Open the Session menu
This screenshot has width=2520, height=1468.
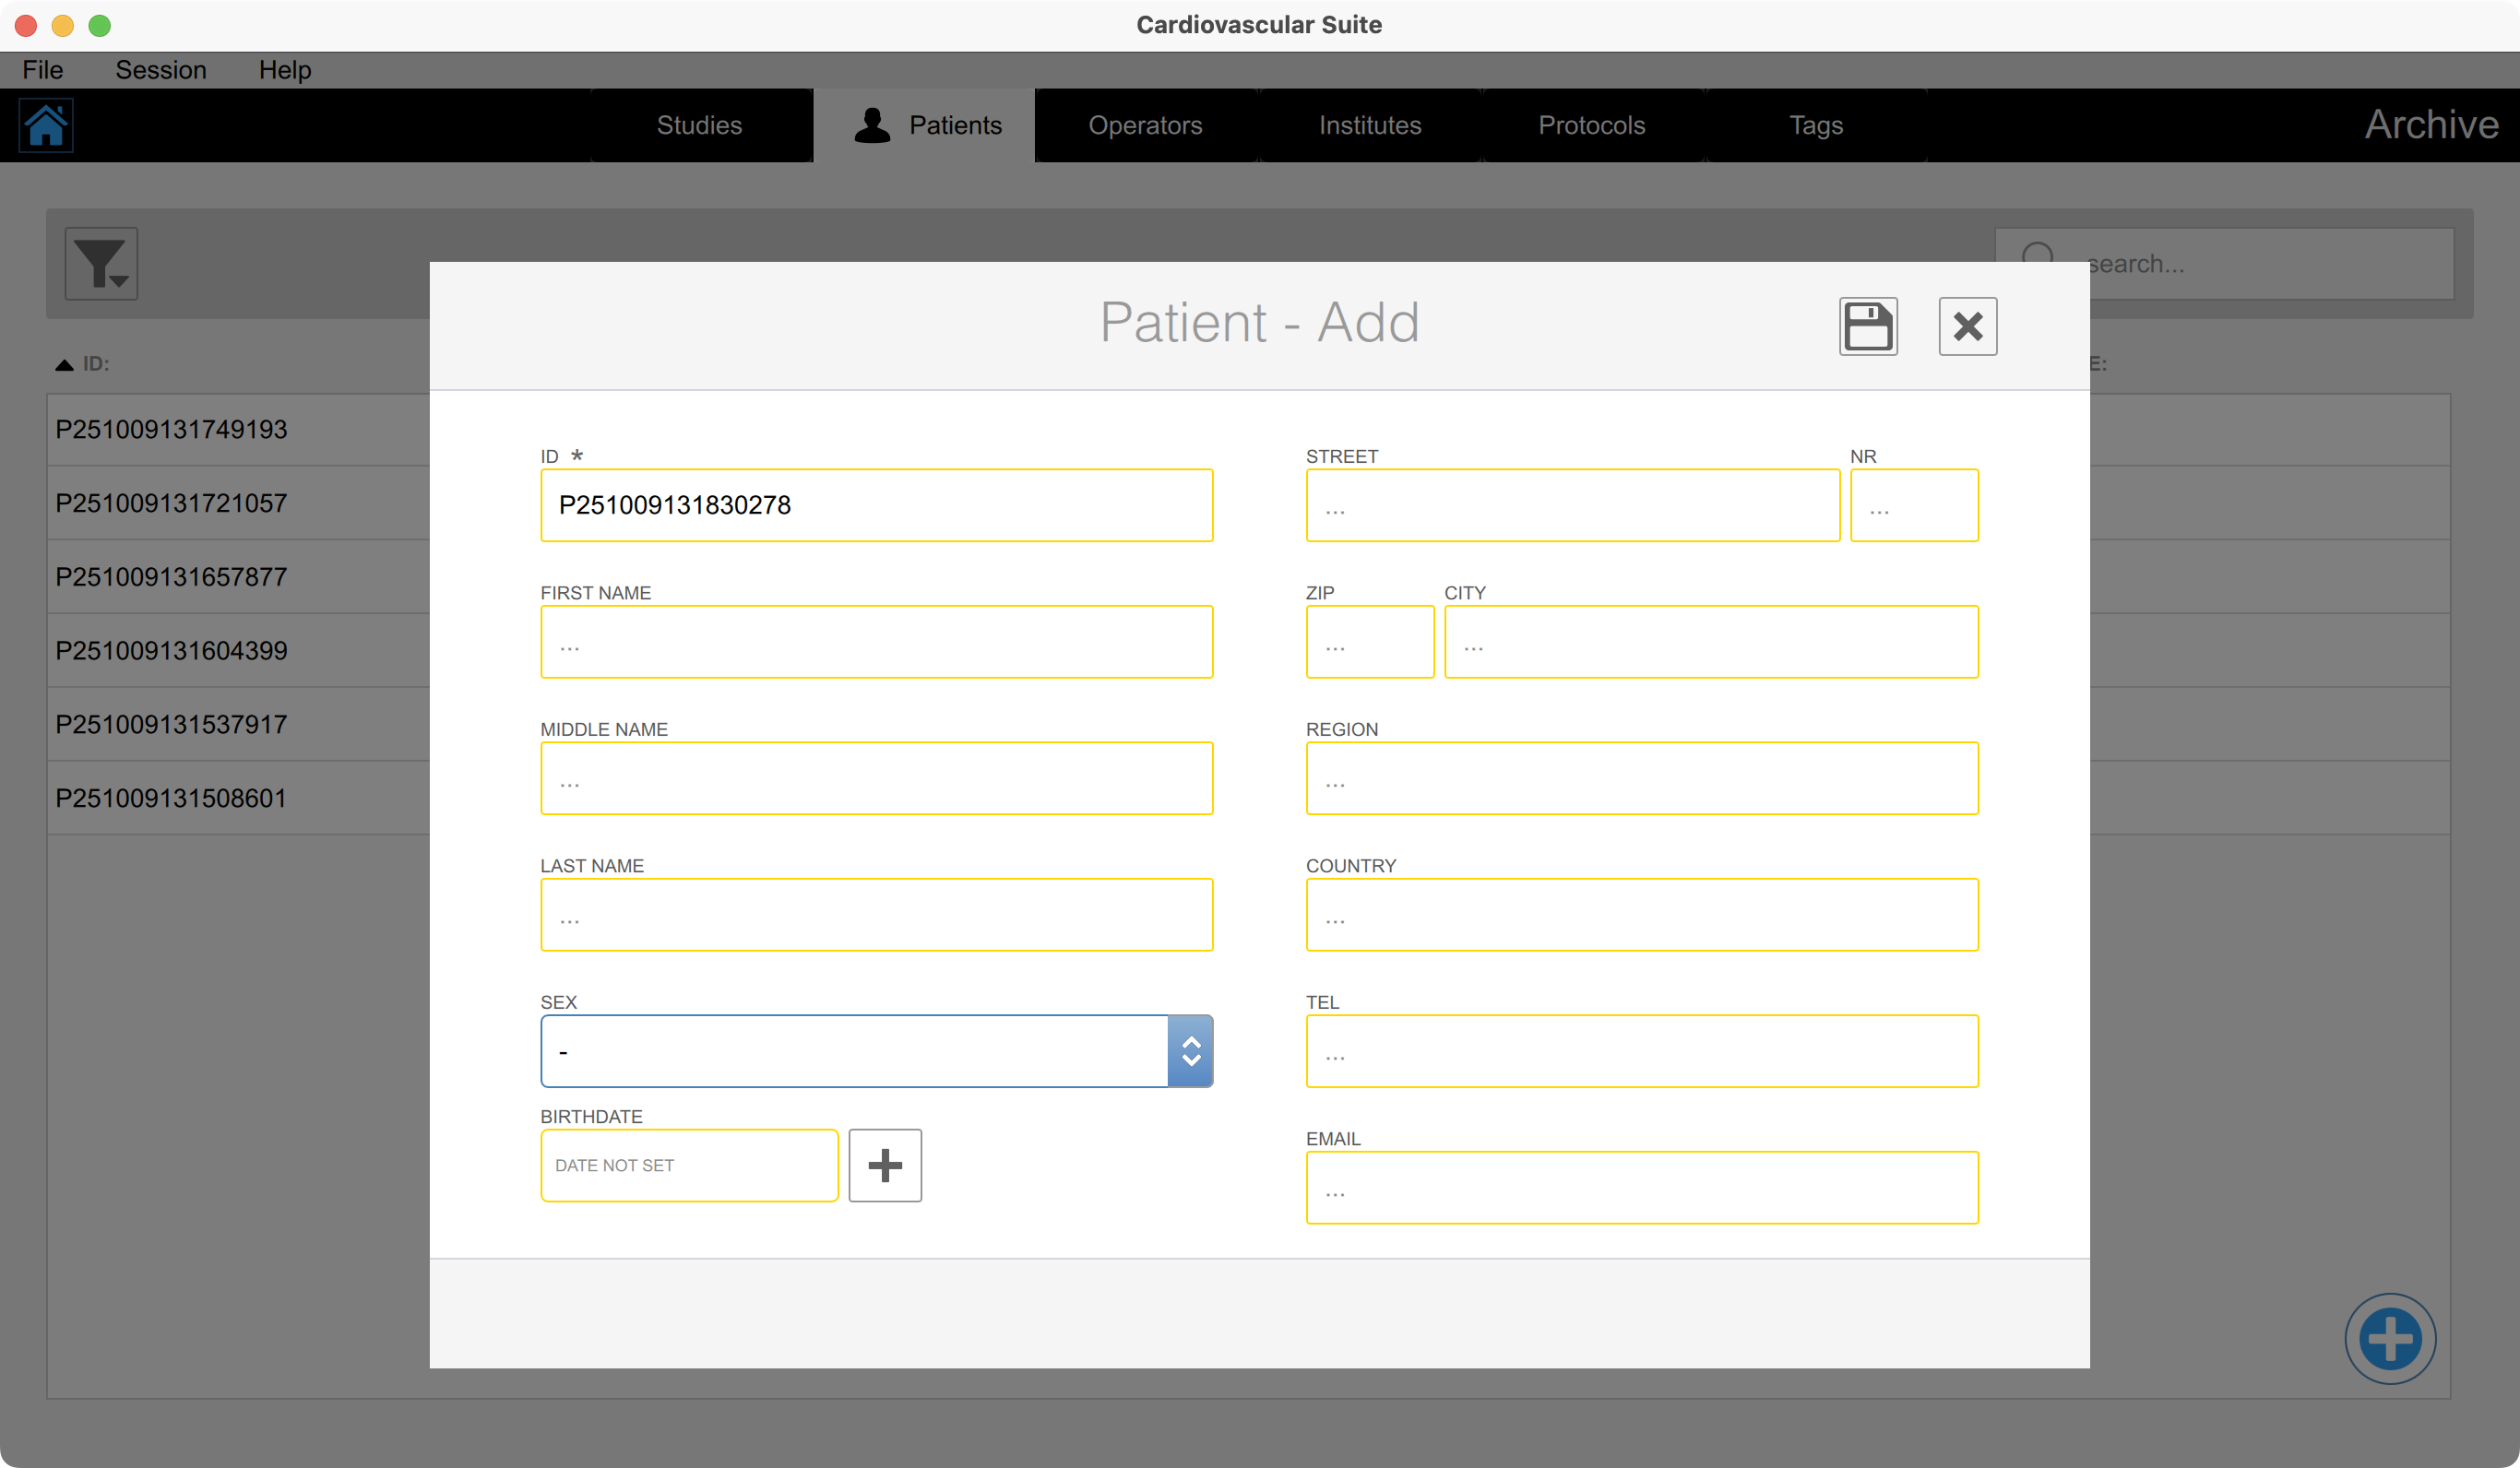click(x=160, y=69)
